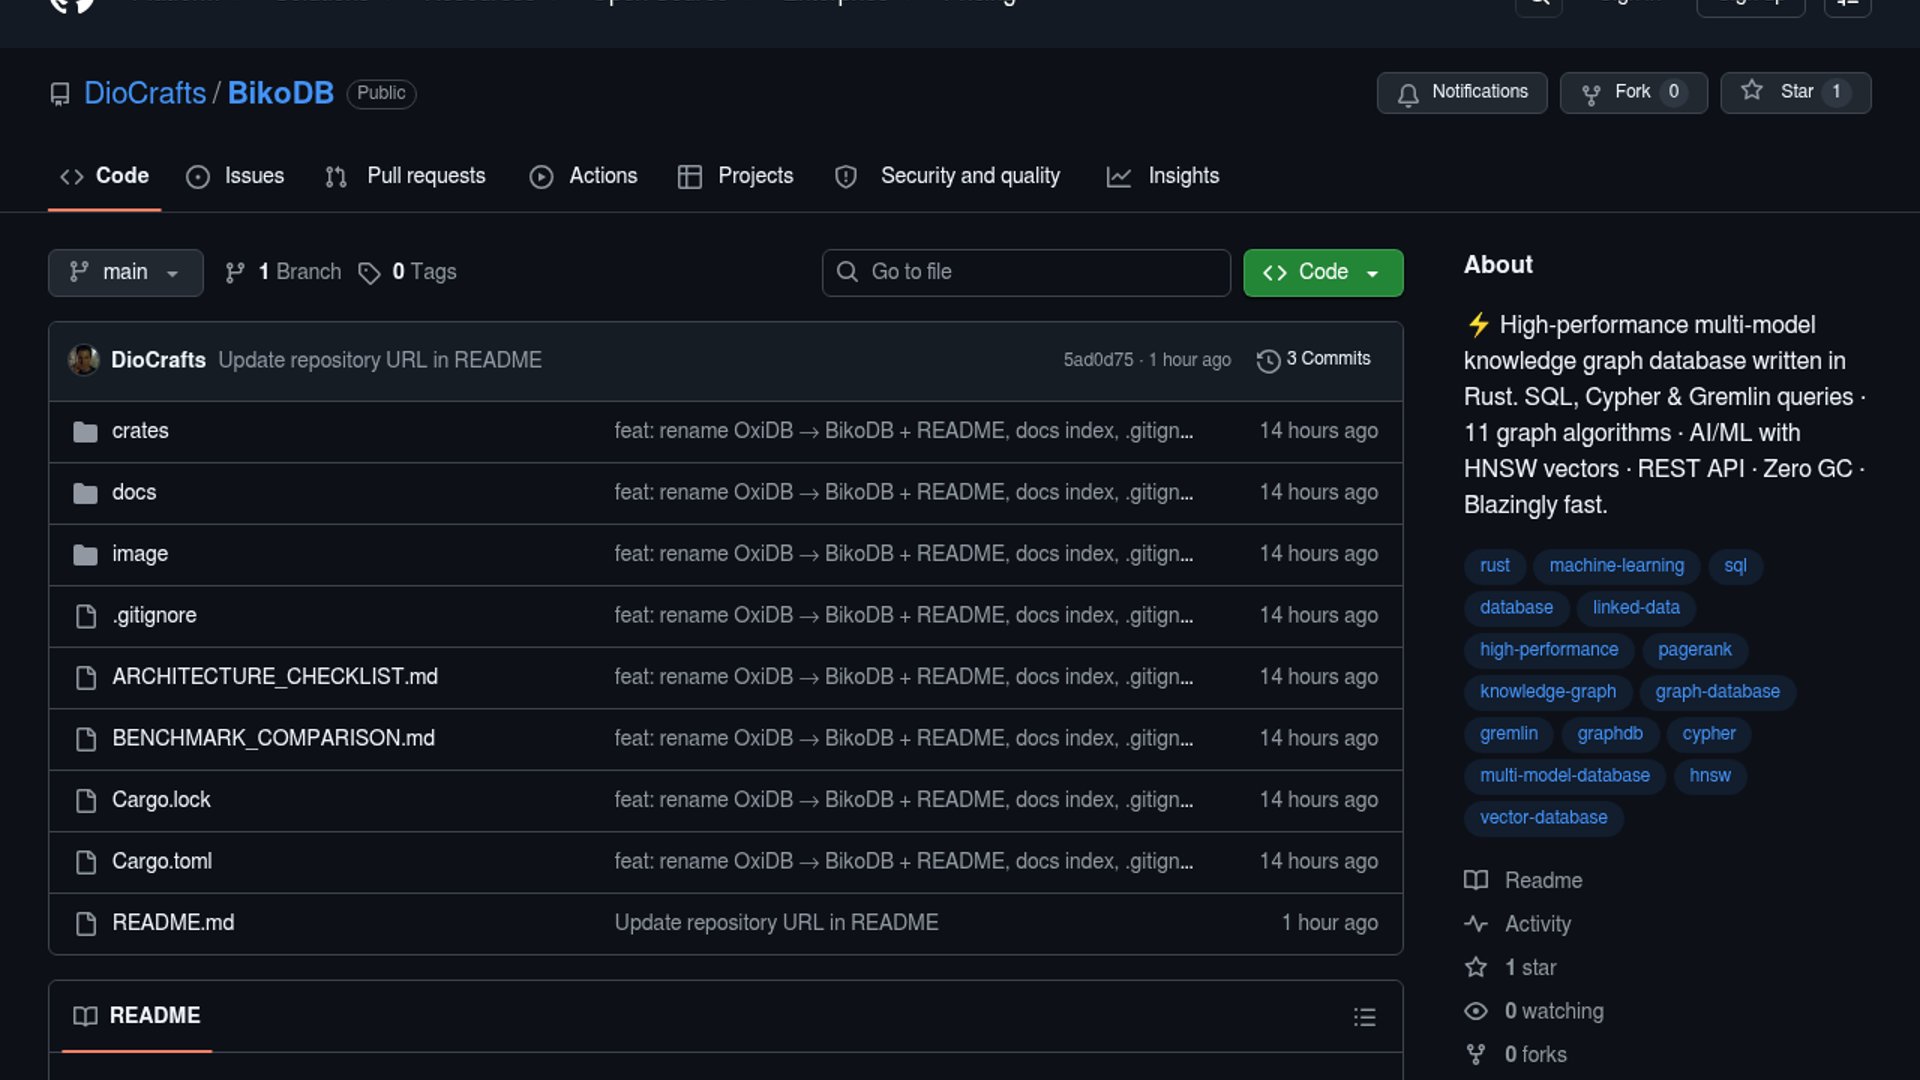Open the watching eye icon link
This screenshot has height=1080, width=1920.
(x=1476, y=1011)
